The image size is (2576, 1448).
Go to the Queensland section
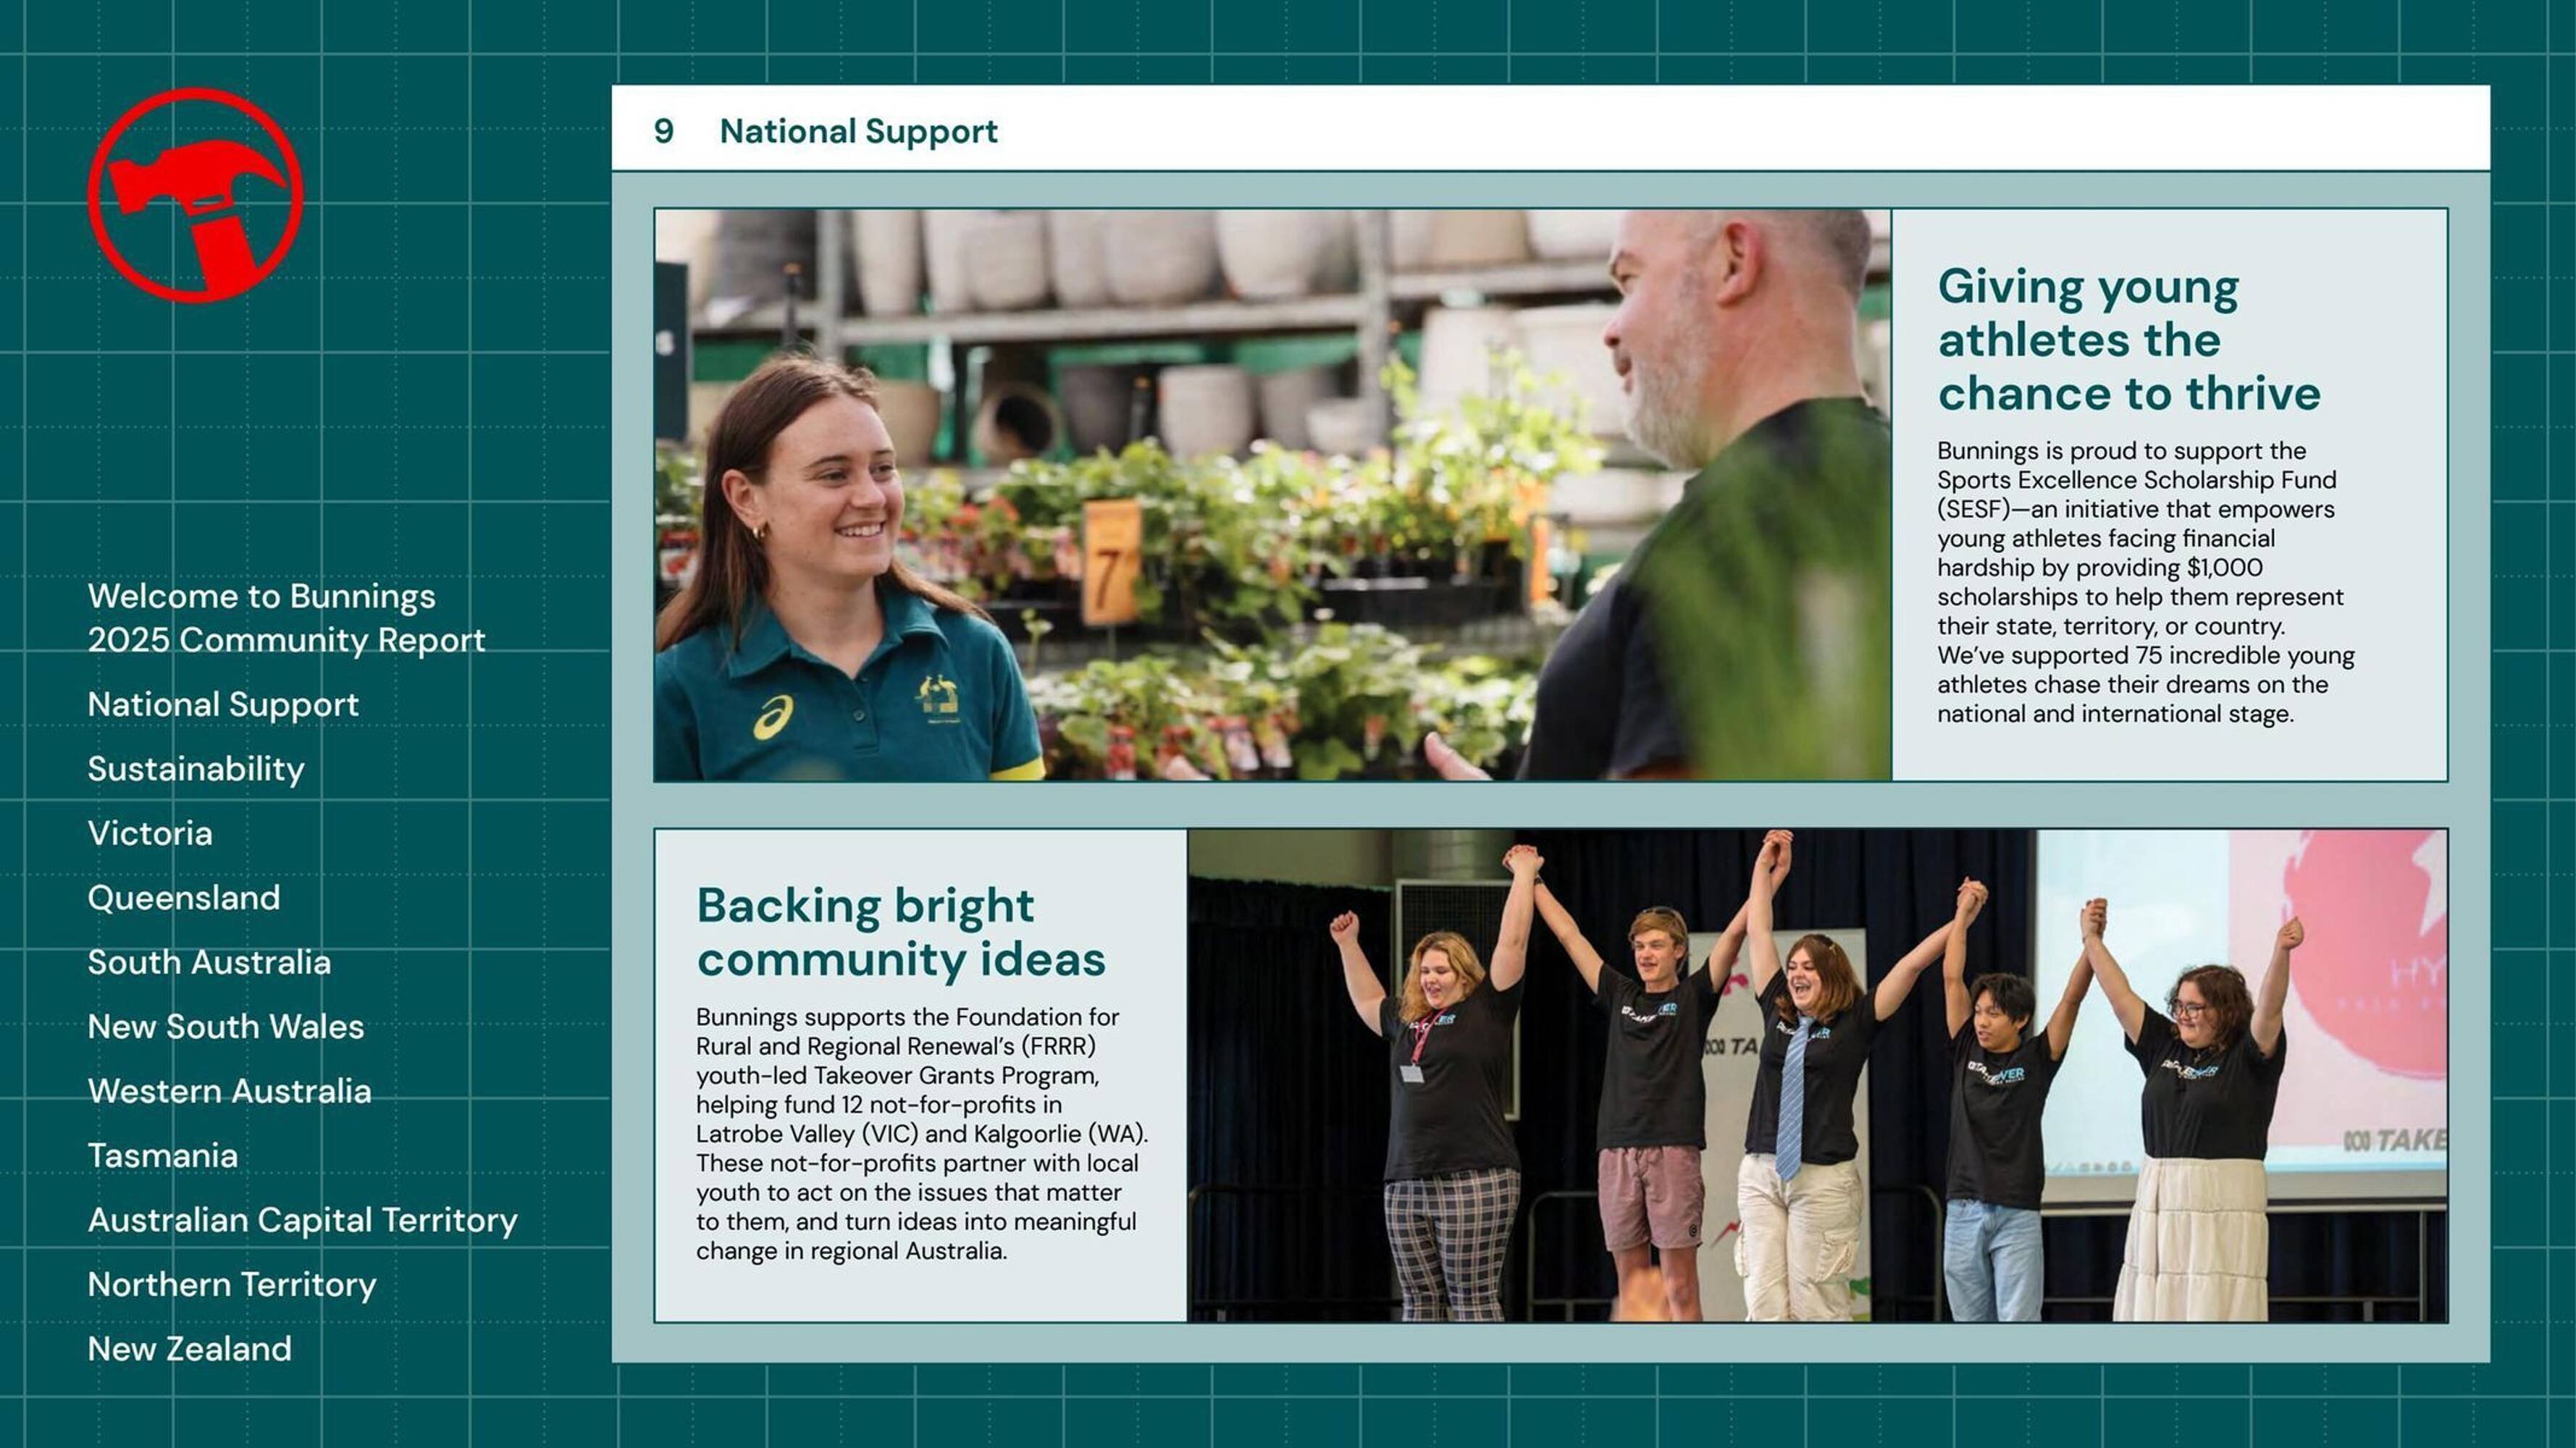coord(184,898)
